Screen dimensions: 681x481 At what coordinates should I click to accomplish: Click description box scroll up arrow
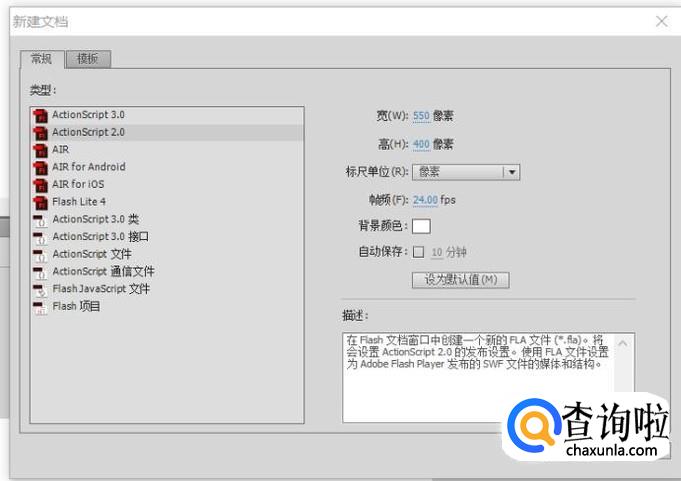tap(623, 343)
